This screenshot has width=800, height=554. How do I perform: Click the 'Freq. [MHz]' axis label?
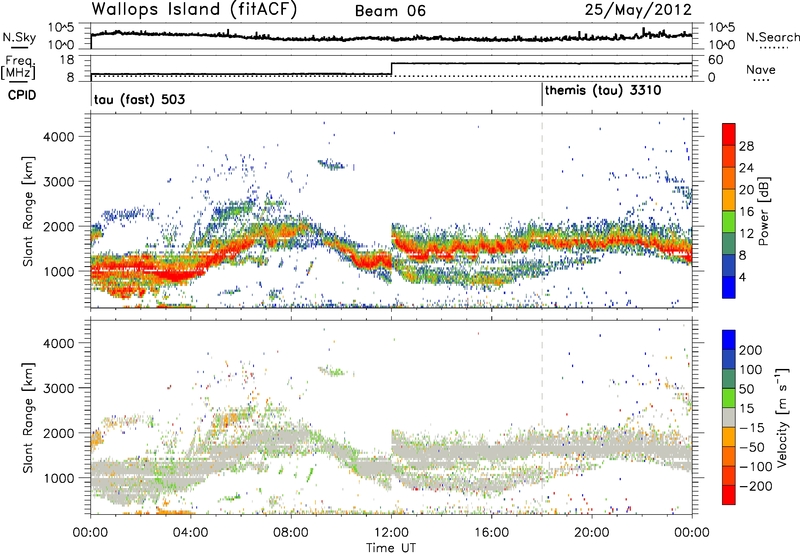tap(19, 67)
